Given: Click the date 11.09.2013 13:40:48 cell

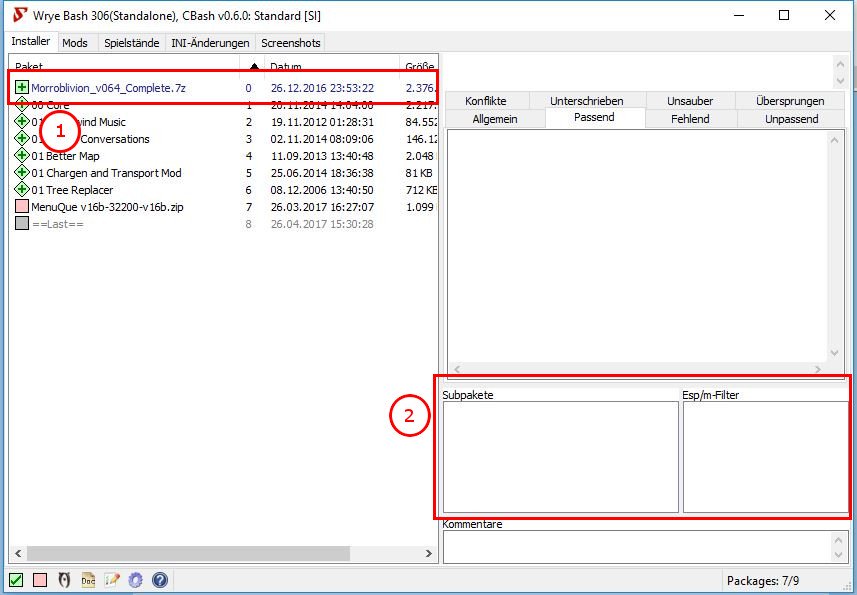Looking at the screenshot, I should [x=322, y=156].
